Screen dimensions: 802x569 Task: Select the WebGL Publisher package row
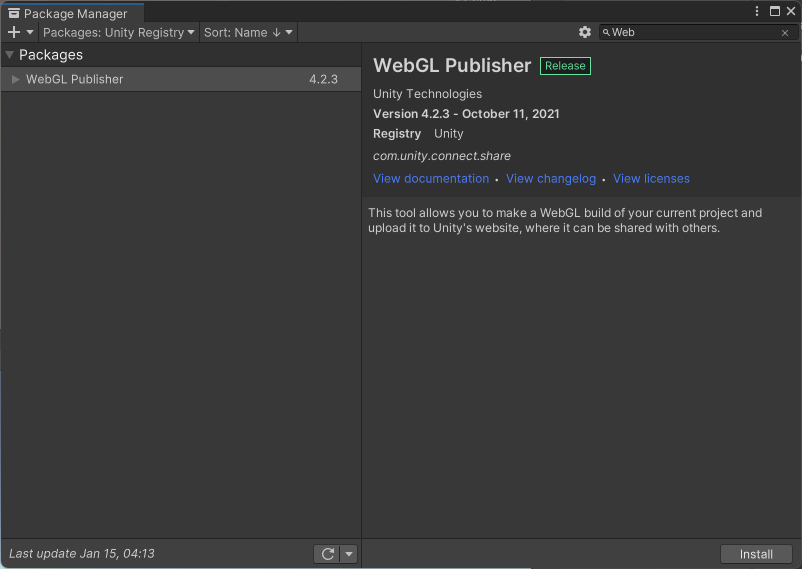[x=181, y=79]
